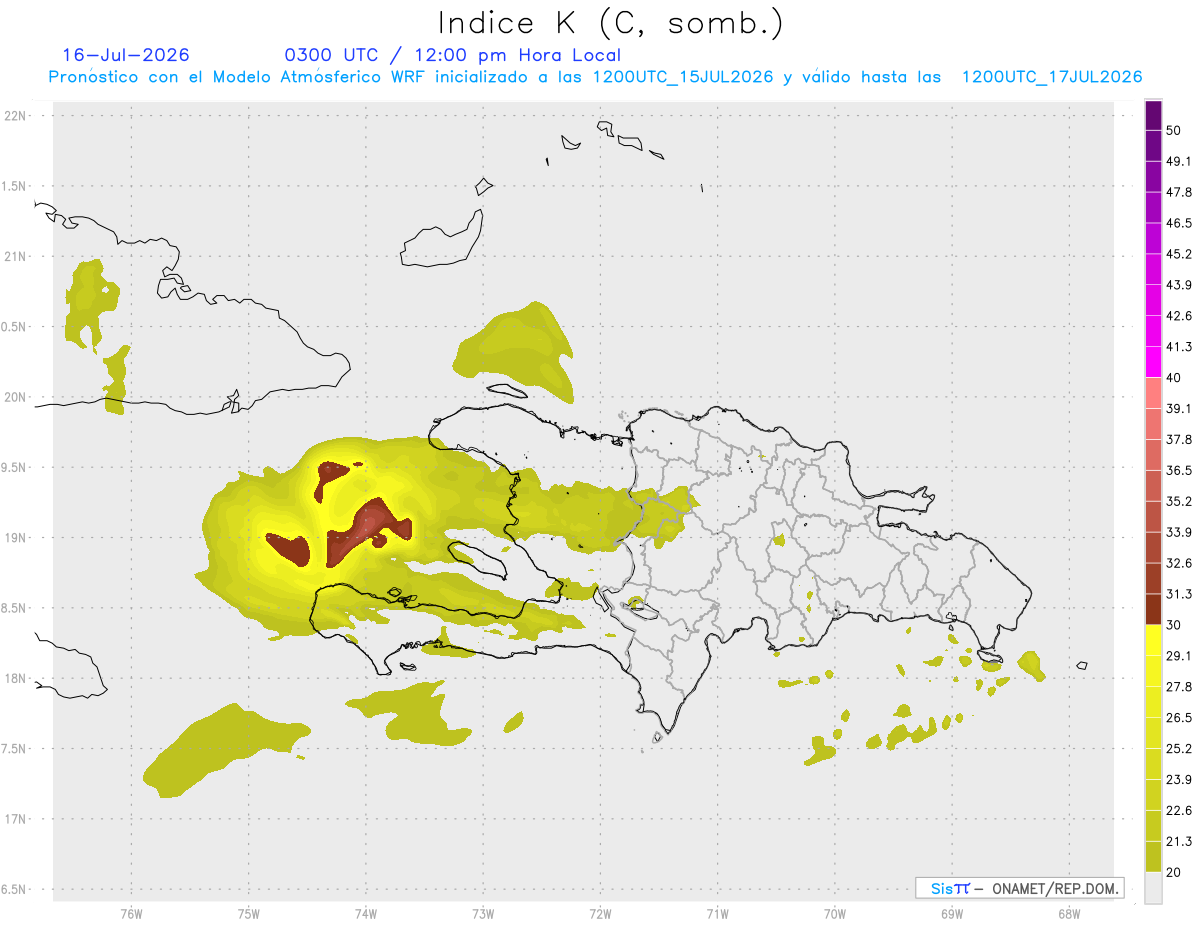Screen dimensions: 1200x927
Task: Click longitude axis label "75W"
Action: click(249, 914)
